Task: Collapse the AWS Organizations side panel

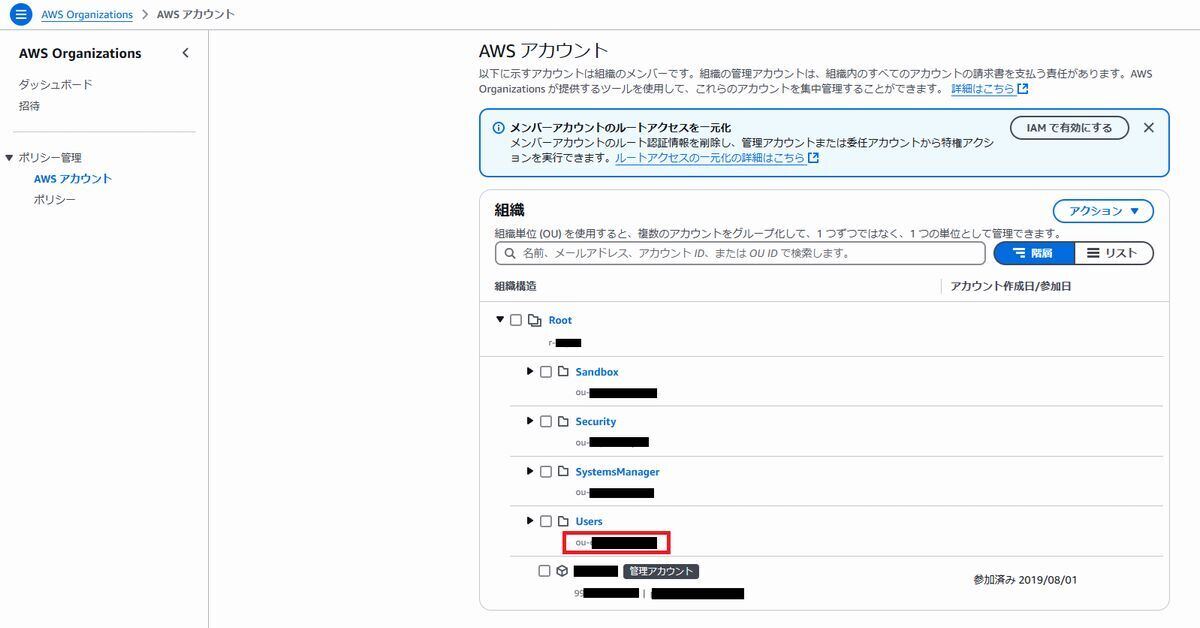Action: pos(185,53)
